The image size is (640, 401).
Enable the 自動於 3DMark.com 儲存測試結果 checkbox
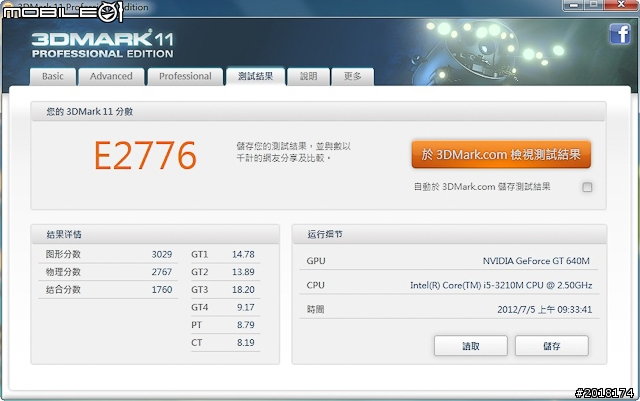[x=587, y=187]
